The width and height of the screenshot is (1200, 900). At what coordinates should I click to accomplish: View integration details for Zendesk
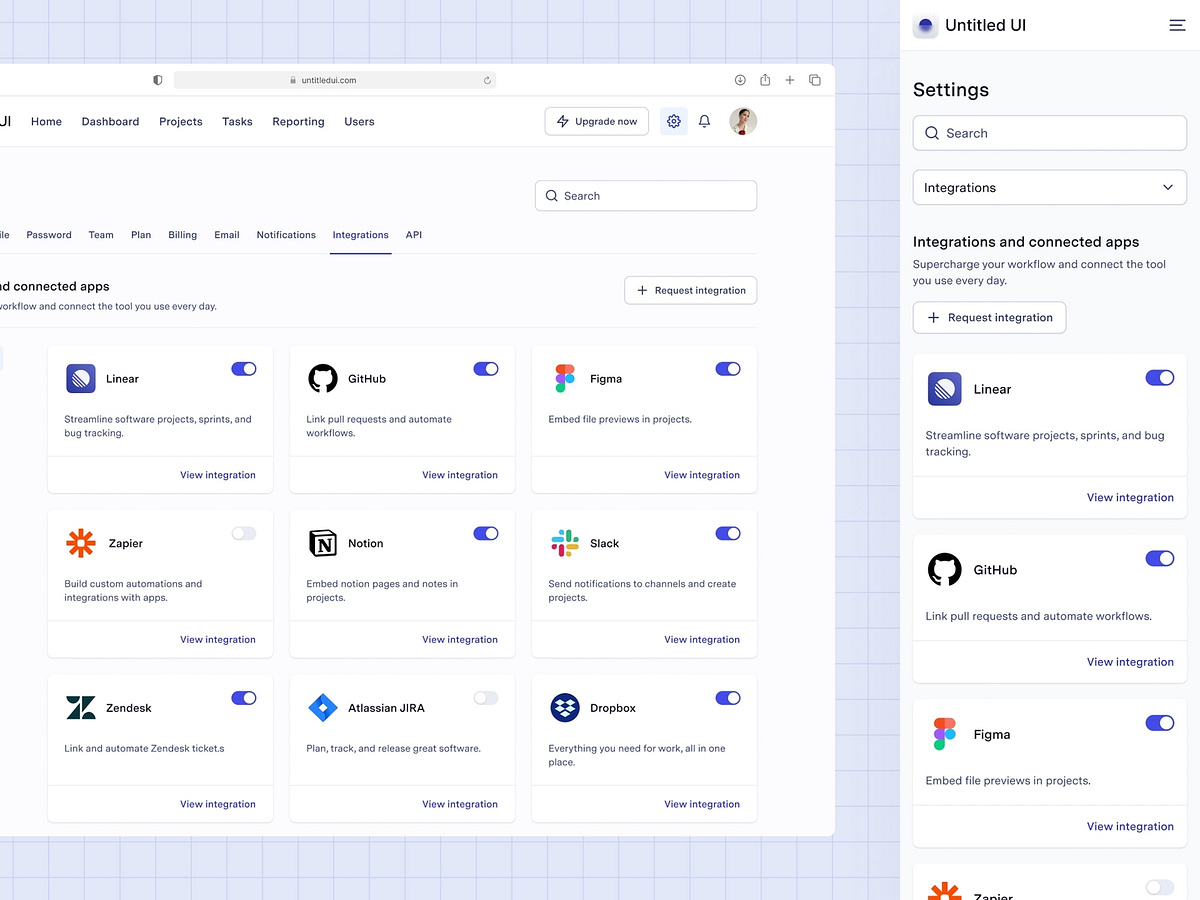[x=218, y=803]
